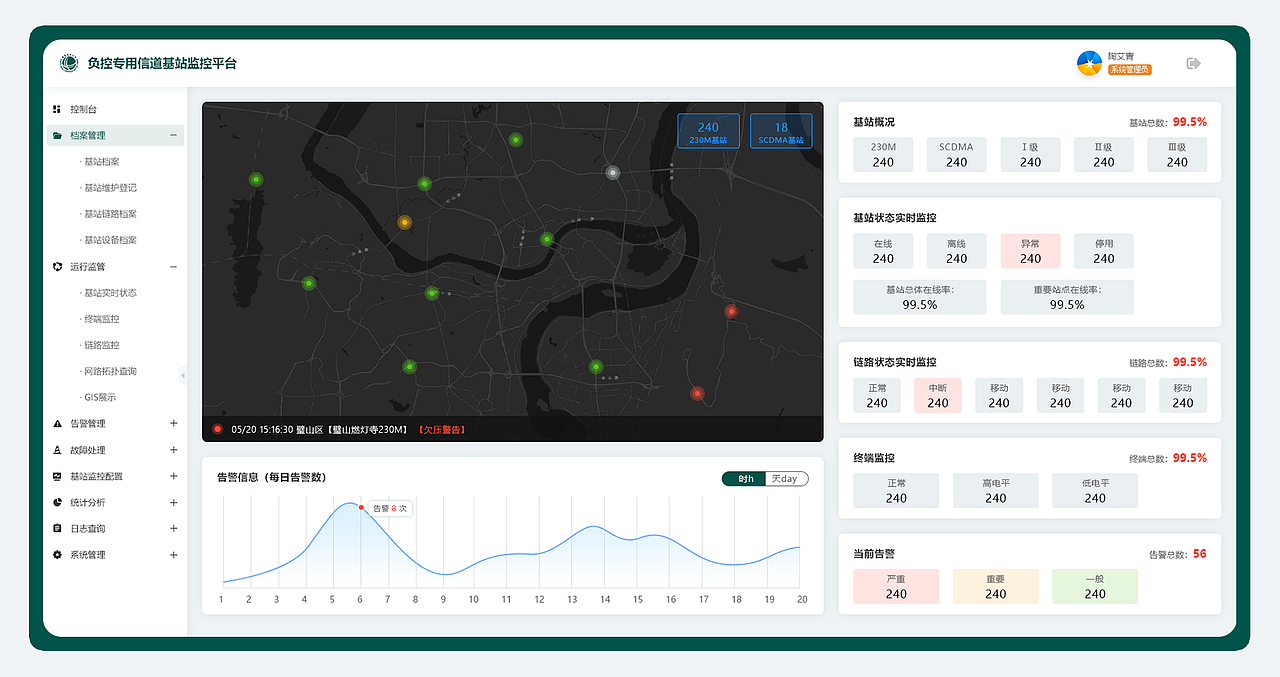Click the 故障处理 sidebar icon
Viewport: 1280px width, 677px height.
[57, 450]
